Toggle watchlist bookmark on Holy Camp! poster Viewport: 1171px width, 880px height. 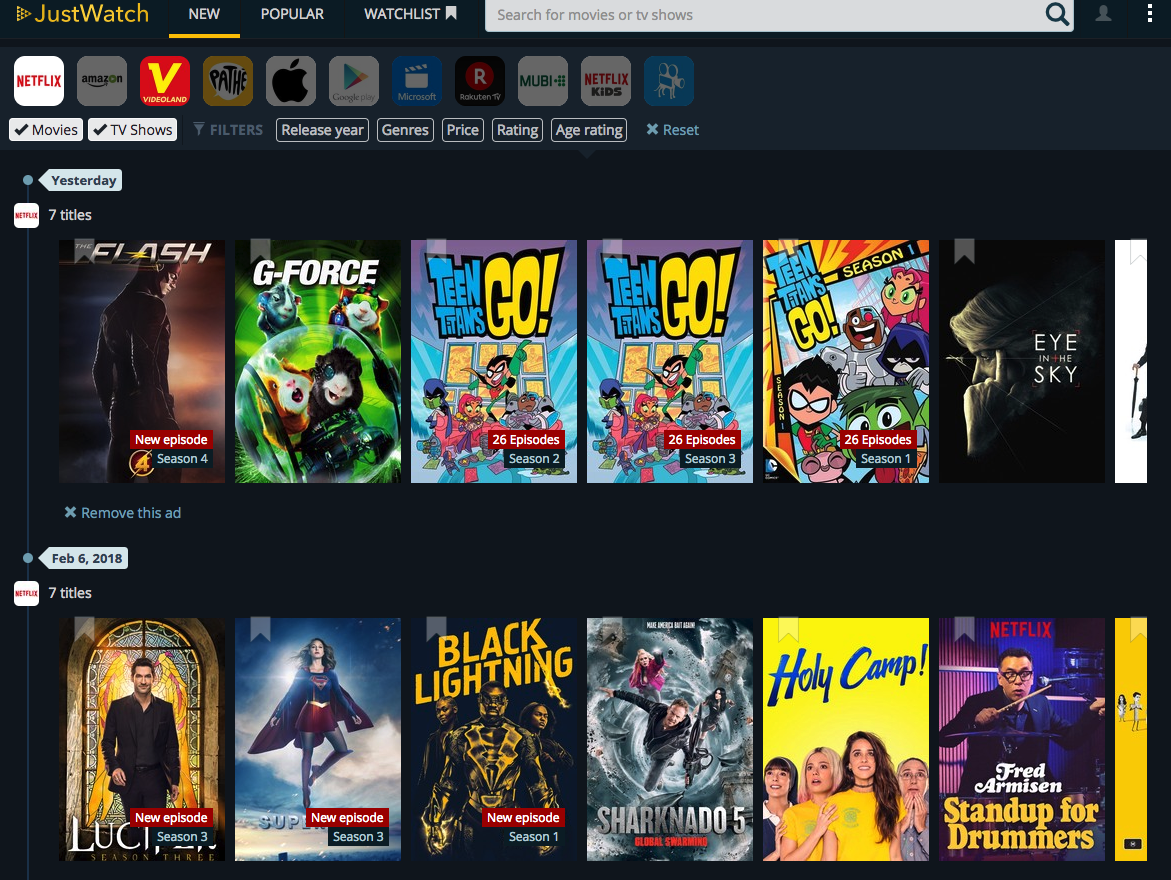click(788, 630)
